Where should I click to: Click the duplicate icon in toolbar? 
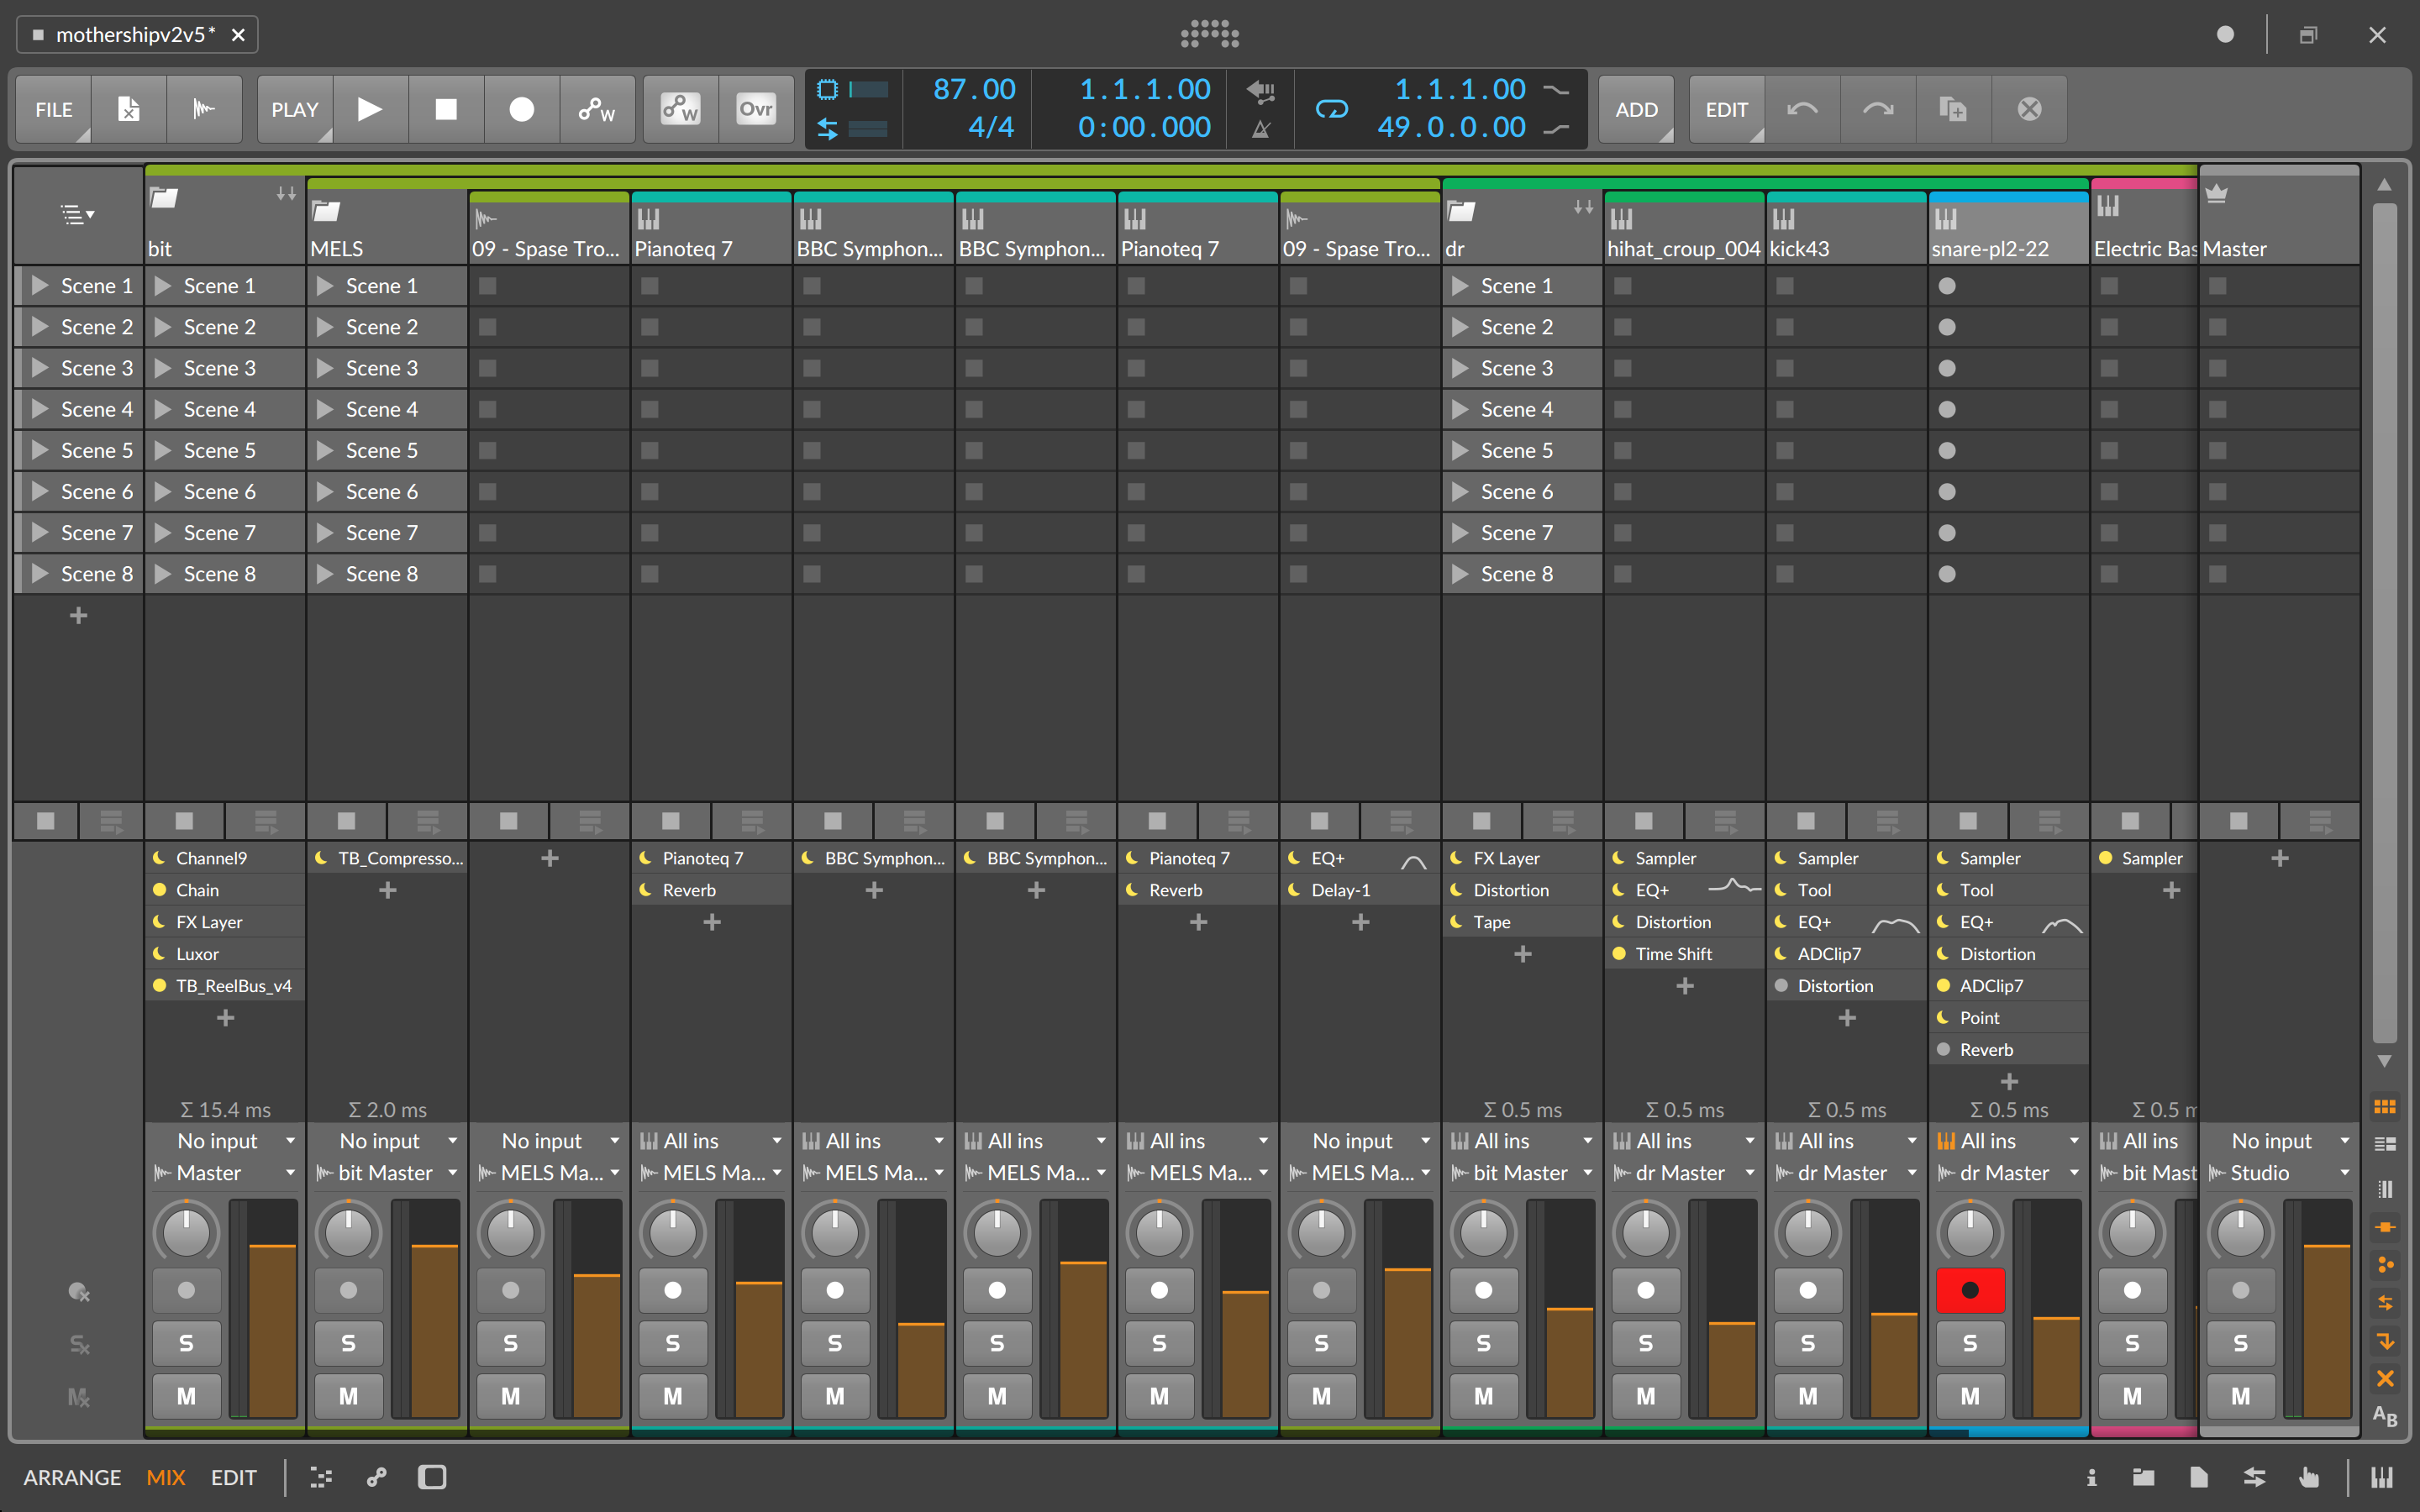(x=1953, y=109)
